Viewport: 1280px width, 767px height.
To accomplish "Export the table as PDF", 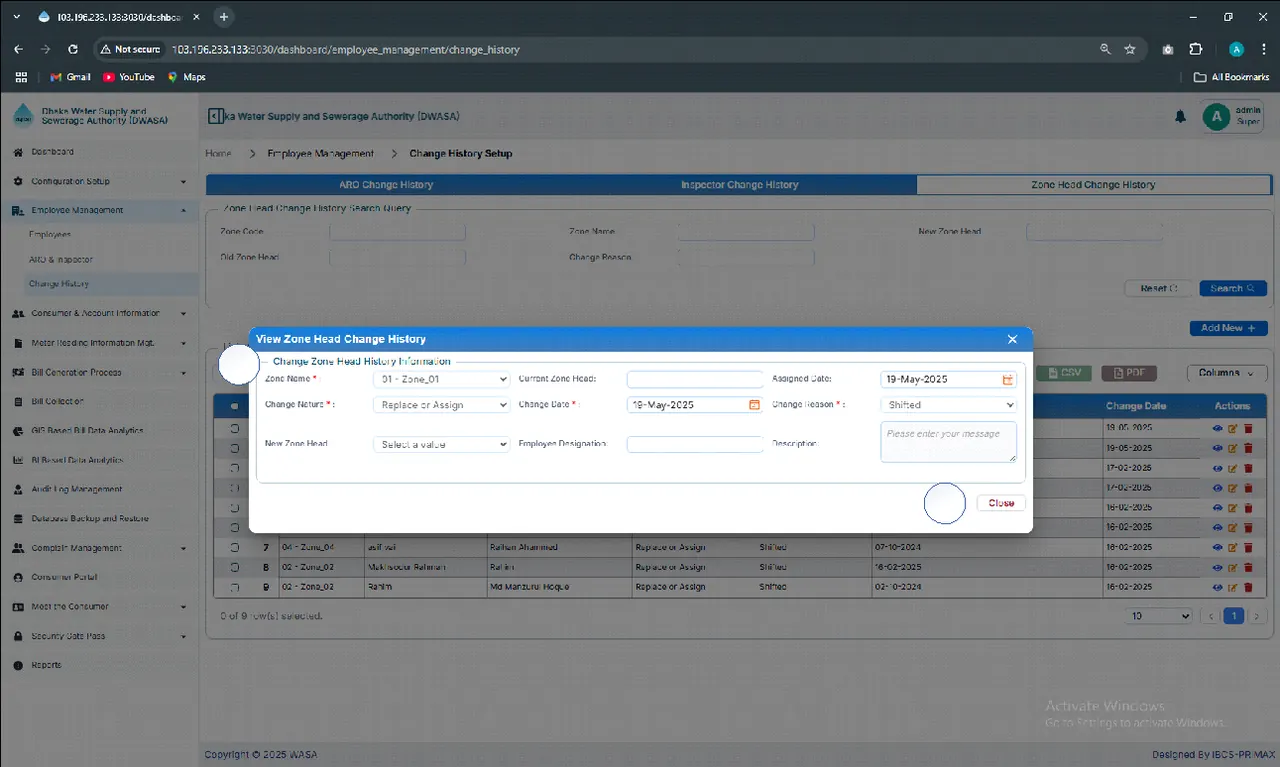I will click(1129, 373).
